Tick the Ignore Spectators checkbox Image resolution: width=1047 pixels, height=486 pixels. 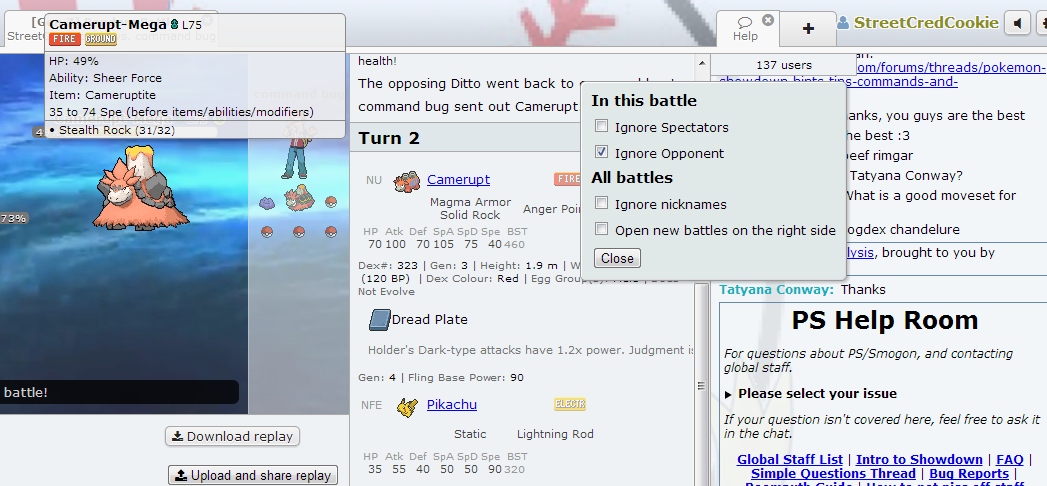(602, 126)
